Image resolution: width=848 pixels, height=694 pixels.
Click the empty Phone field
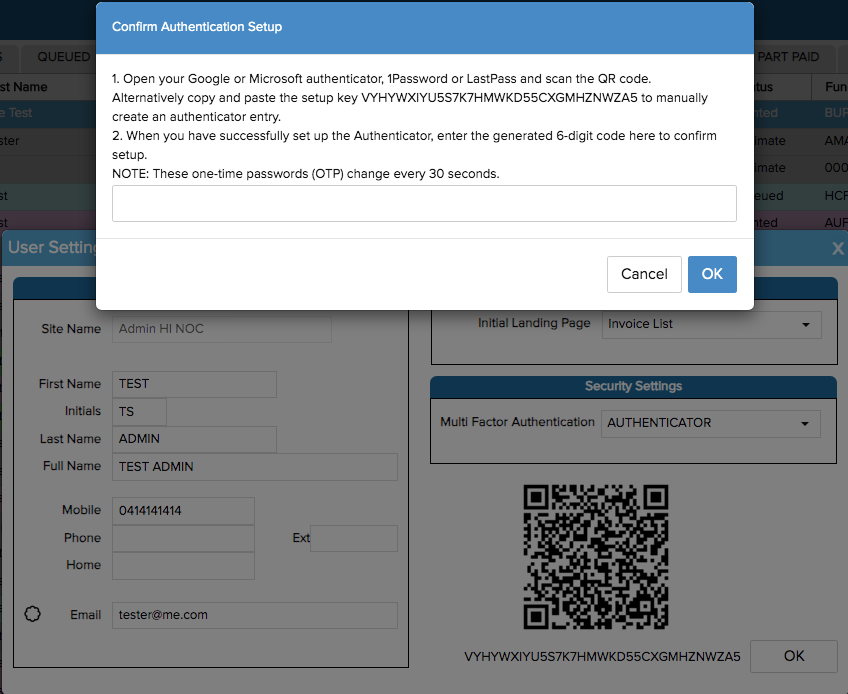point(183,538)
